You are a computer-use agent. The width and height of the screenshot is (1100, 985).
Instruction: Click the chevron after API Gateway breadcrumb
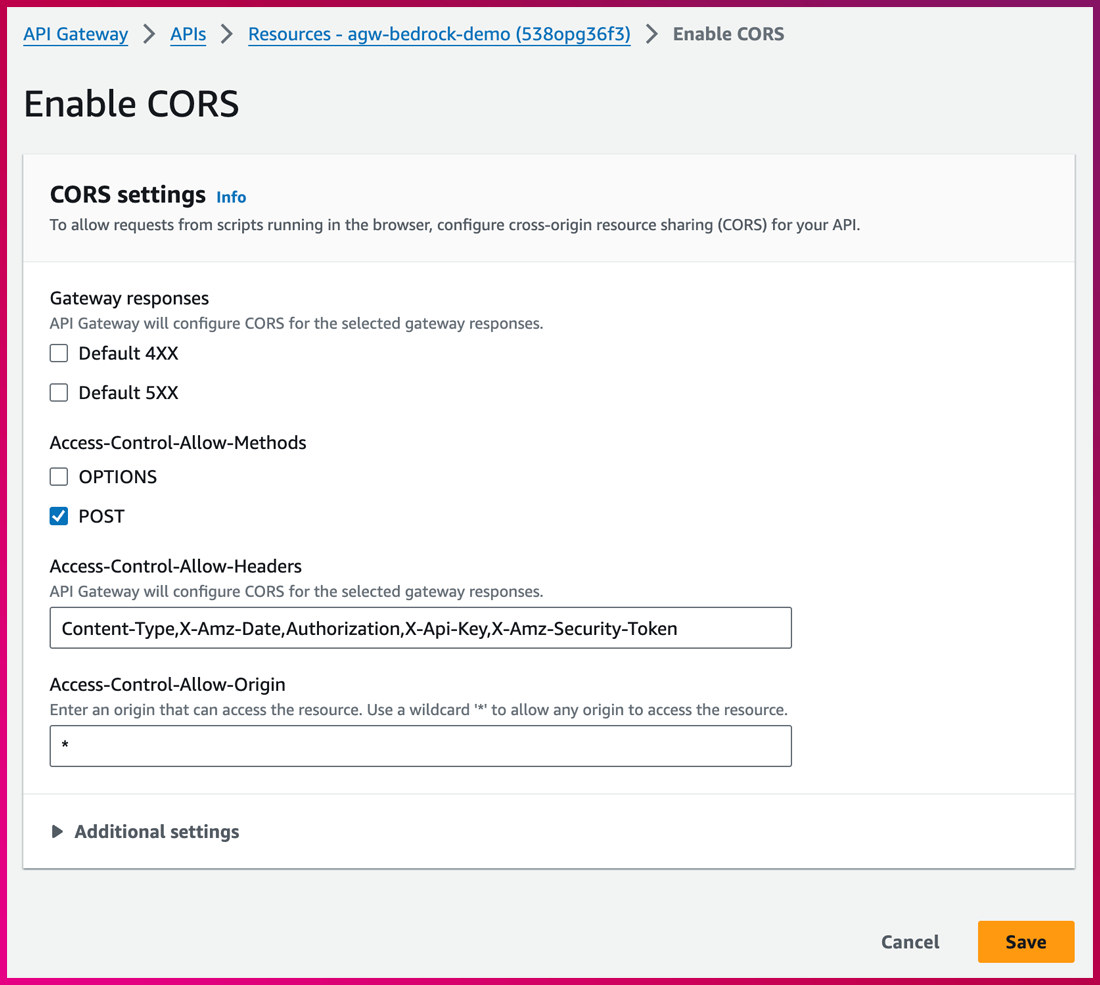[149, 34]
